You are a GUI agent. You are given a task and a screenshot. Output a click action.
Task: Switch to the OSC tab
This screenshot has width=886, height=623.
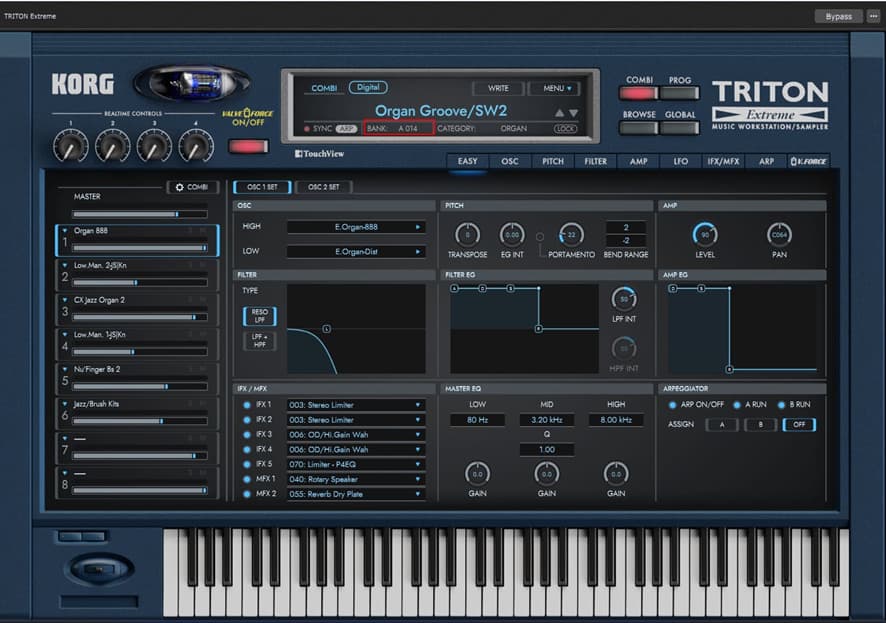coord(510,162)
